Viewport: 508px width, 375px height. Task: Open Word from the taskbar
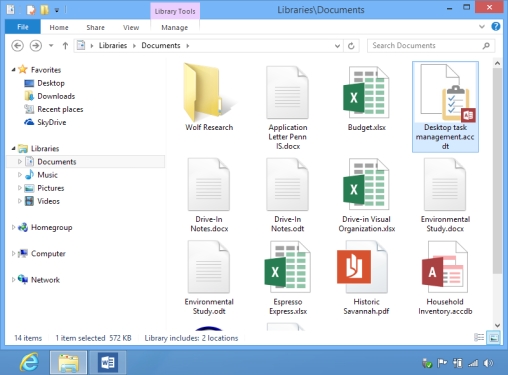pyautogui.click(x=108, y=362)
